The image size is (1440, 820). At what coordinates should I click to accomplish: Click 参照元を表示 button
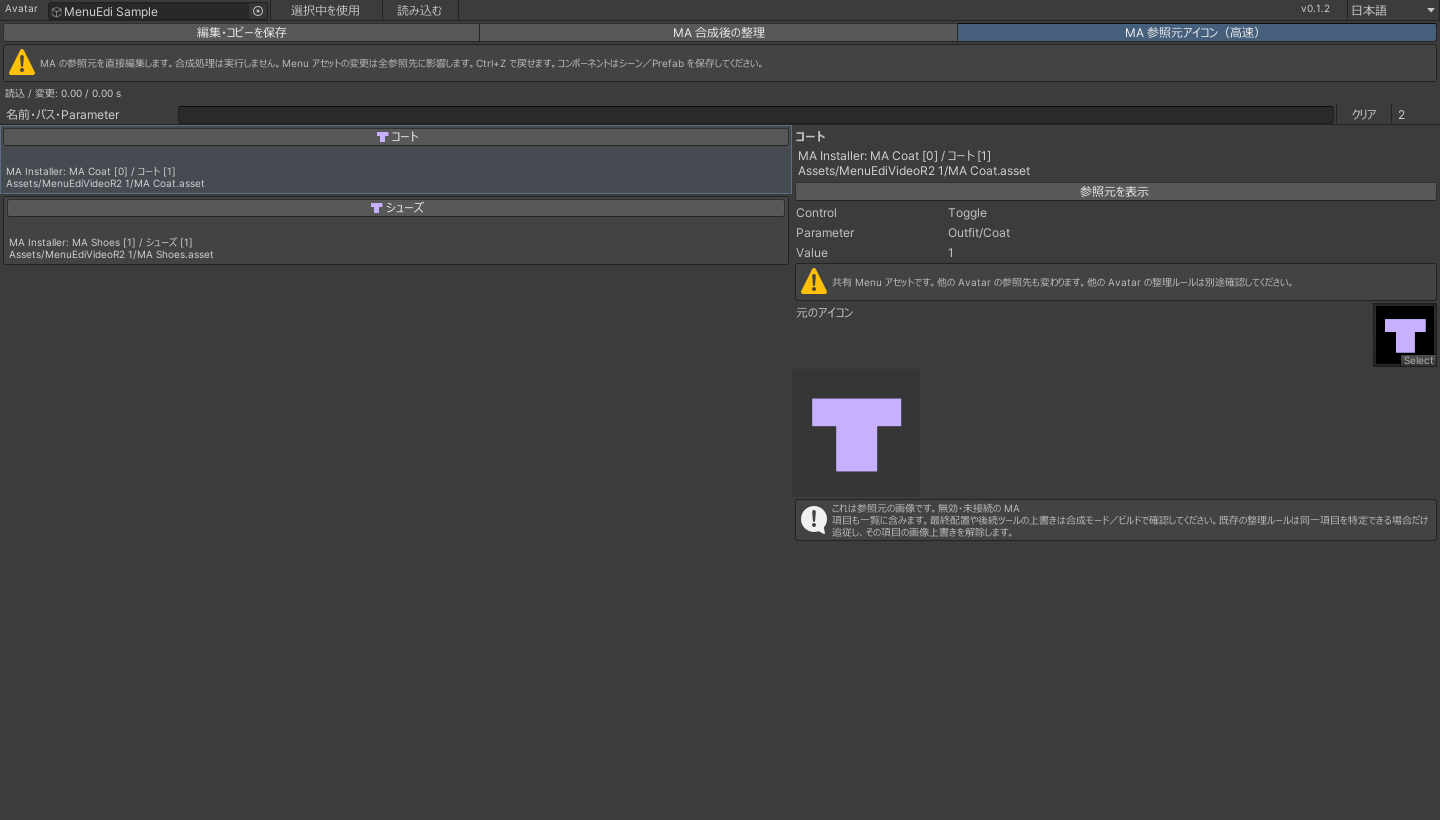coord(1115,191)
